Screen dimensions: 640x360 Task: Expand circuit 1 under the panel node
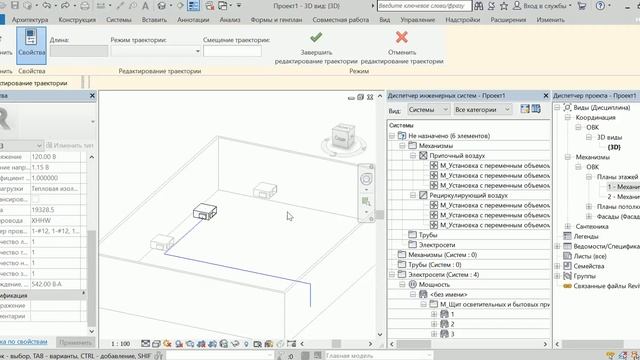coord(434,314)
